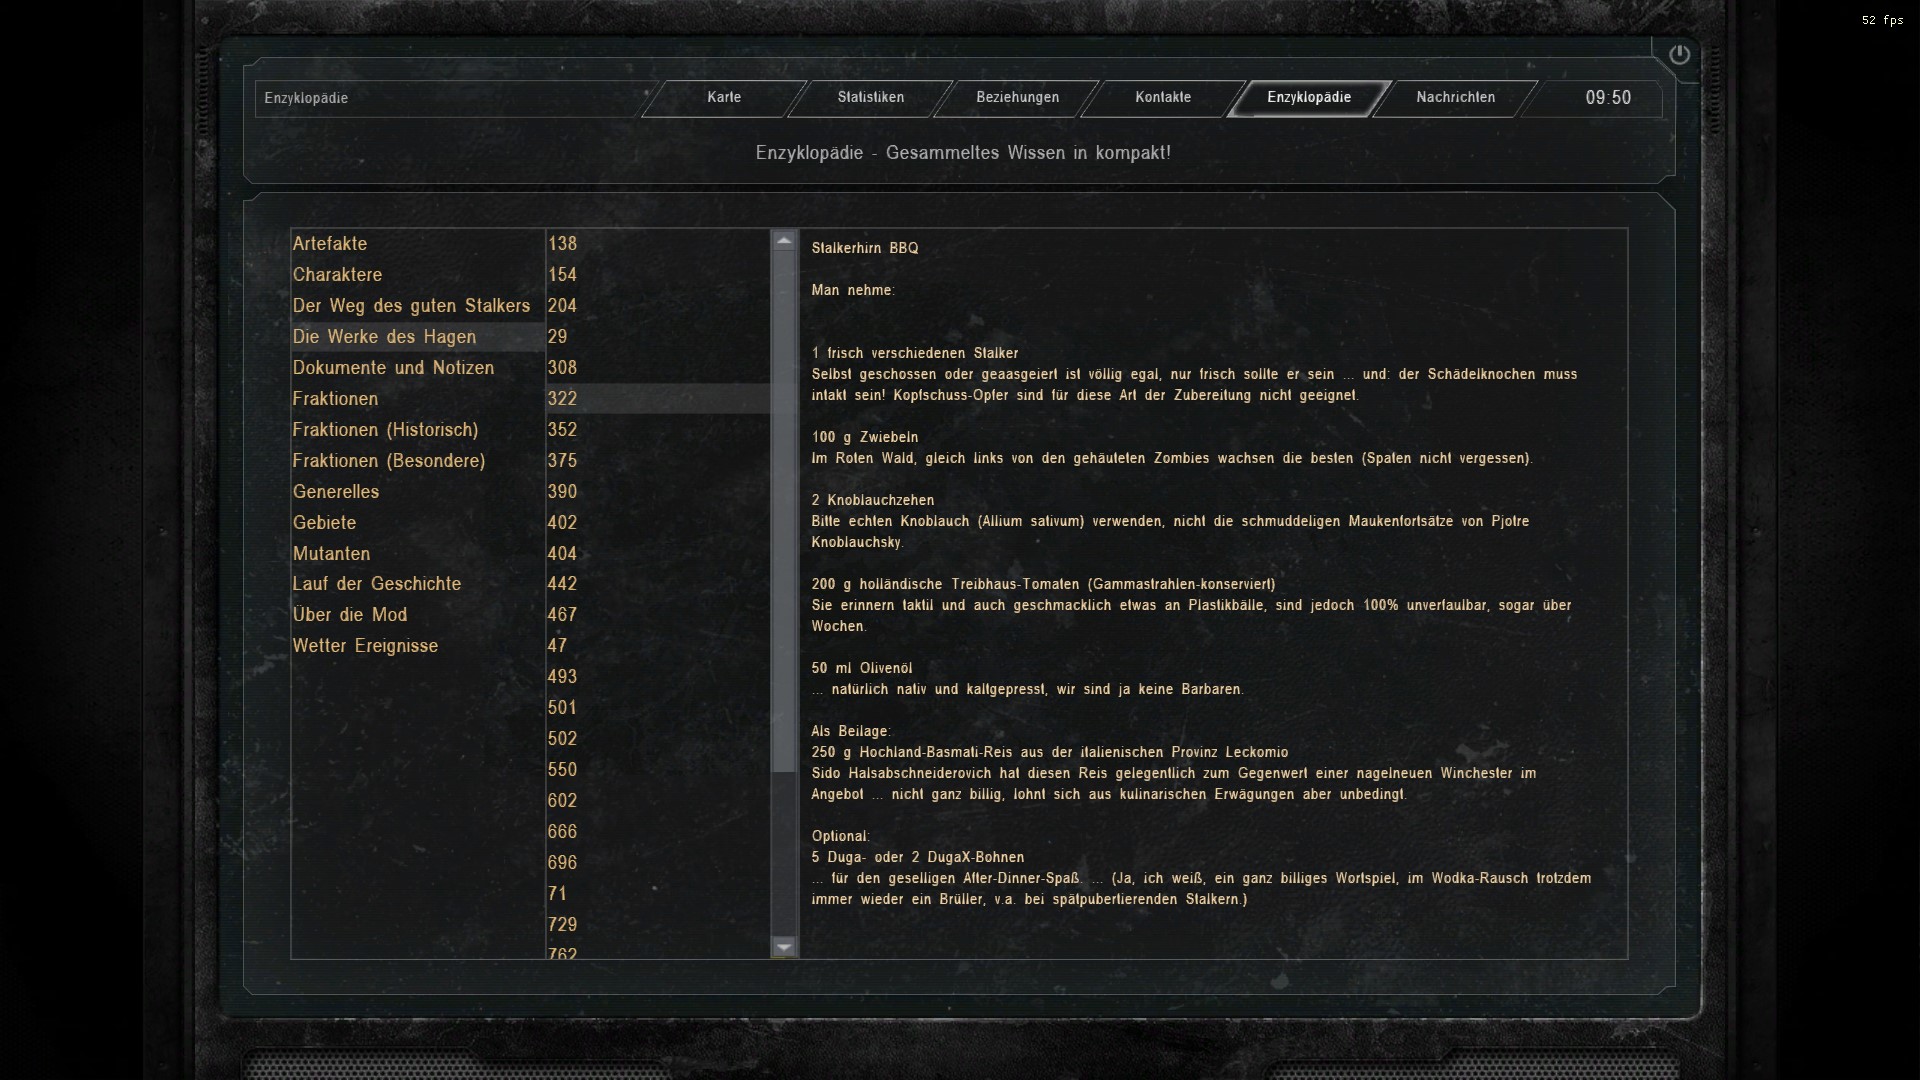Choose Fraktionen (Historisch) category

[385, 430]
